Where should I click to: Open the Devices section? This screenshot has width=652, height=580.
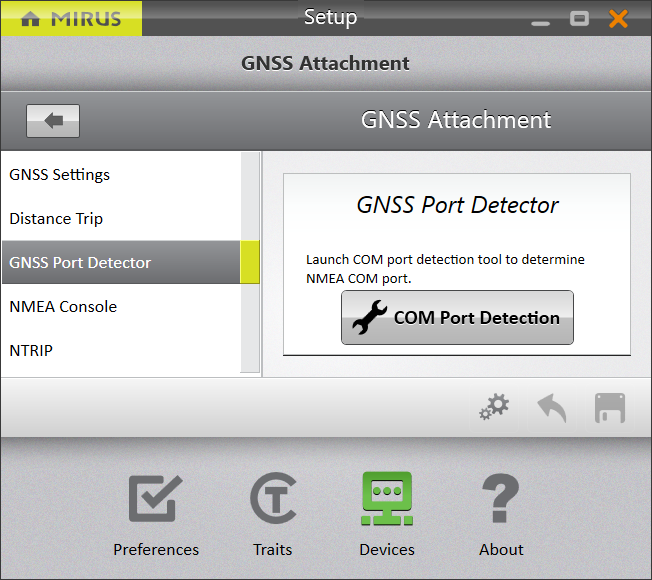click(387, 516)
